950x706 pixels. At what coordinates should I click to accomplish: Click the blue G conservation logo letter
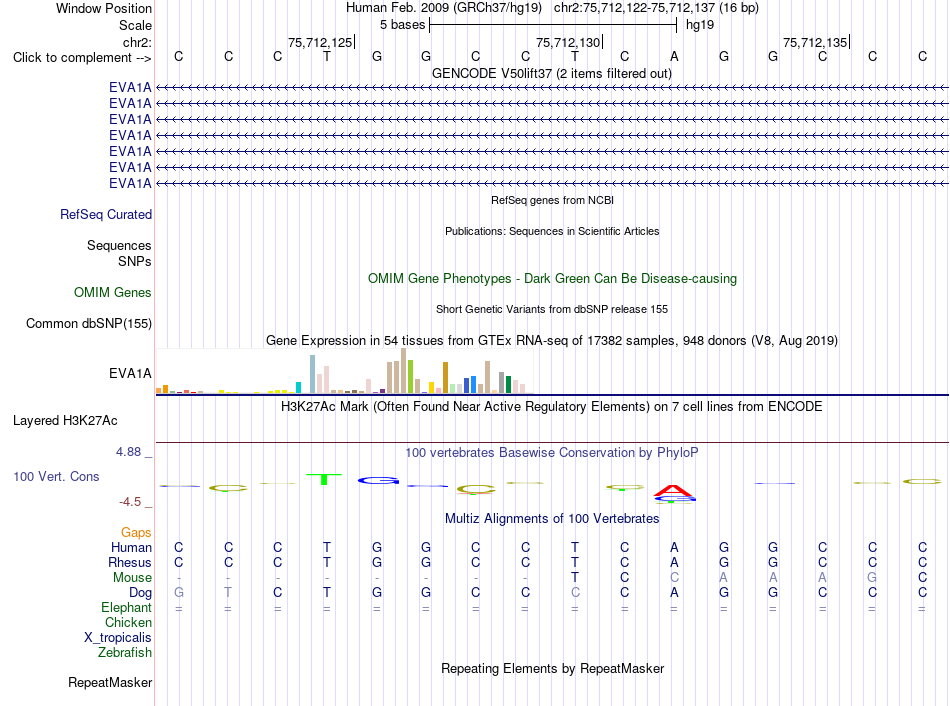pos(379,481)
